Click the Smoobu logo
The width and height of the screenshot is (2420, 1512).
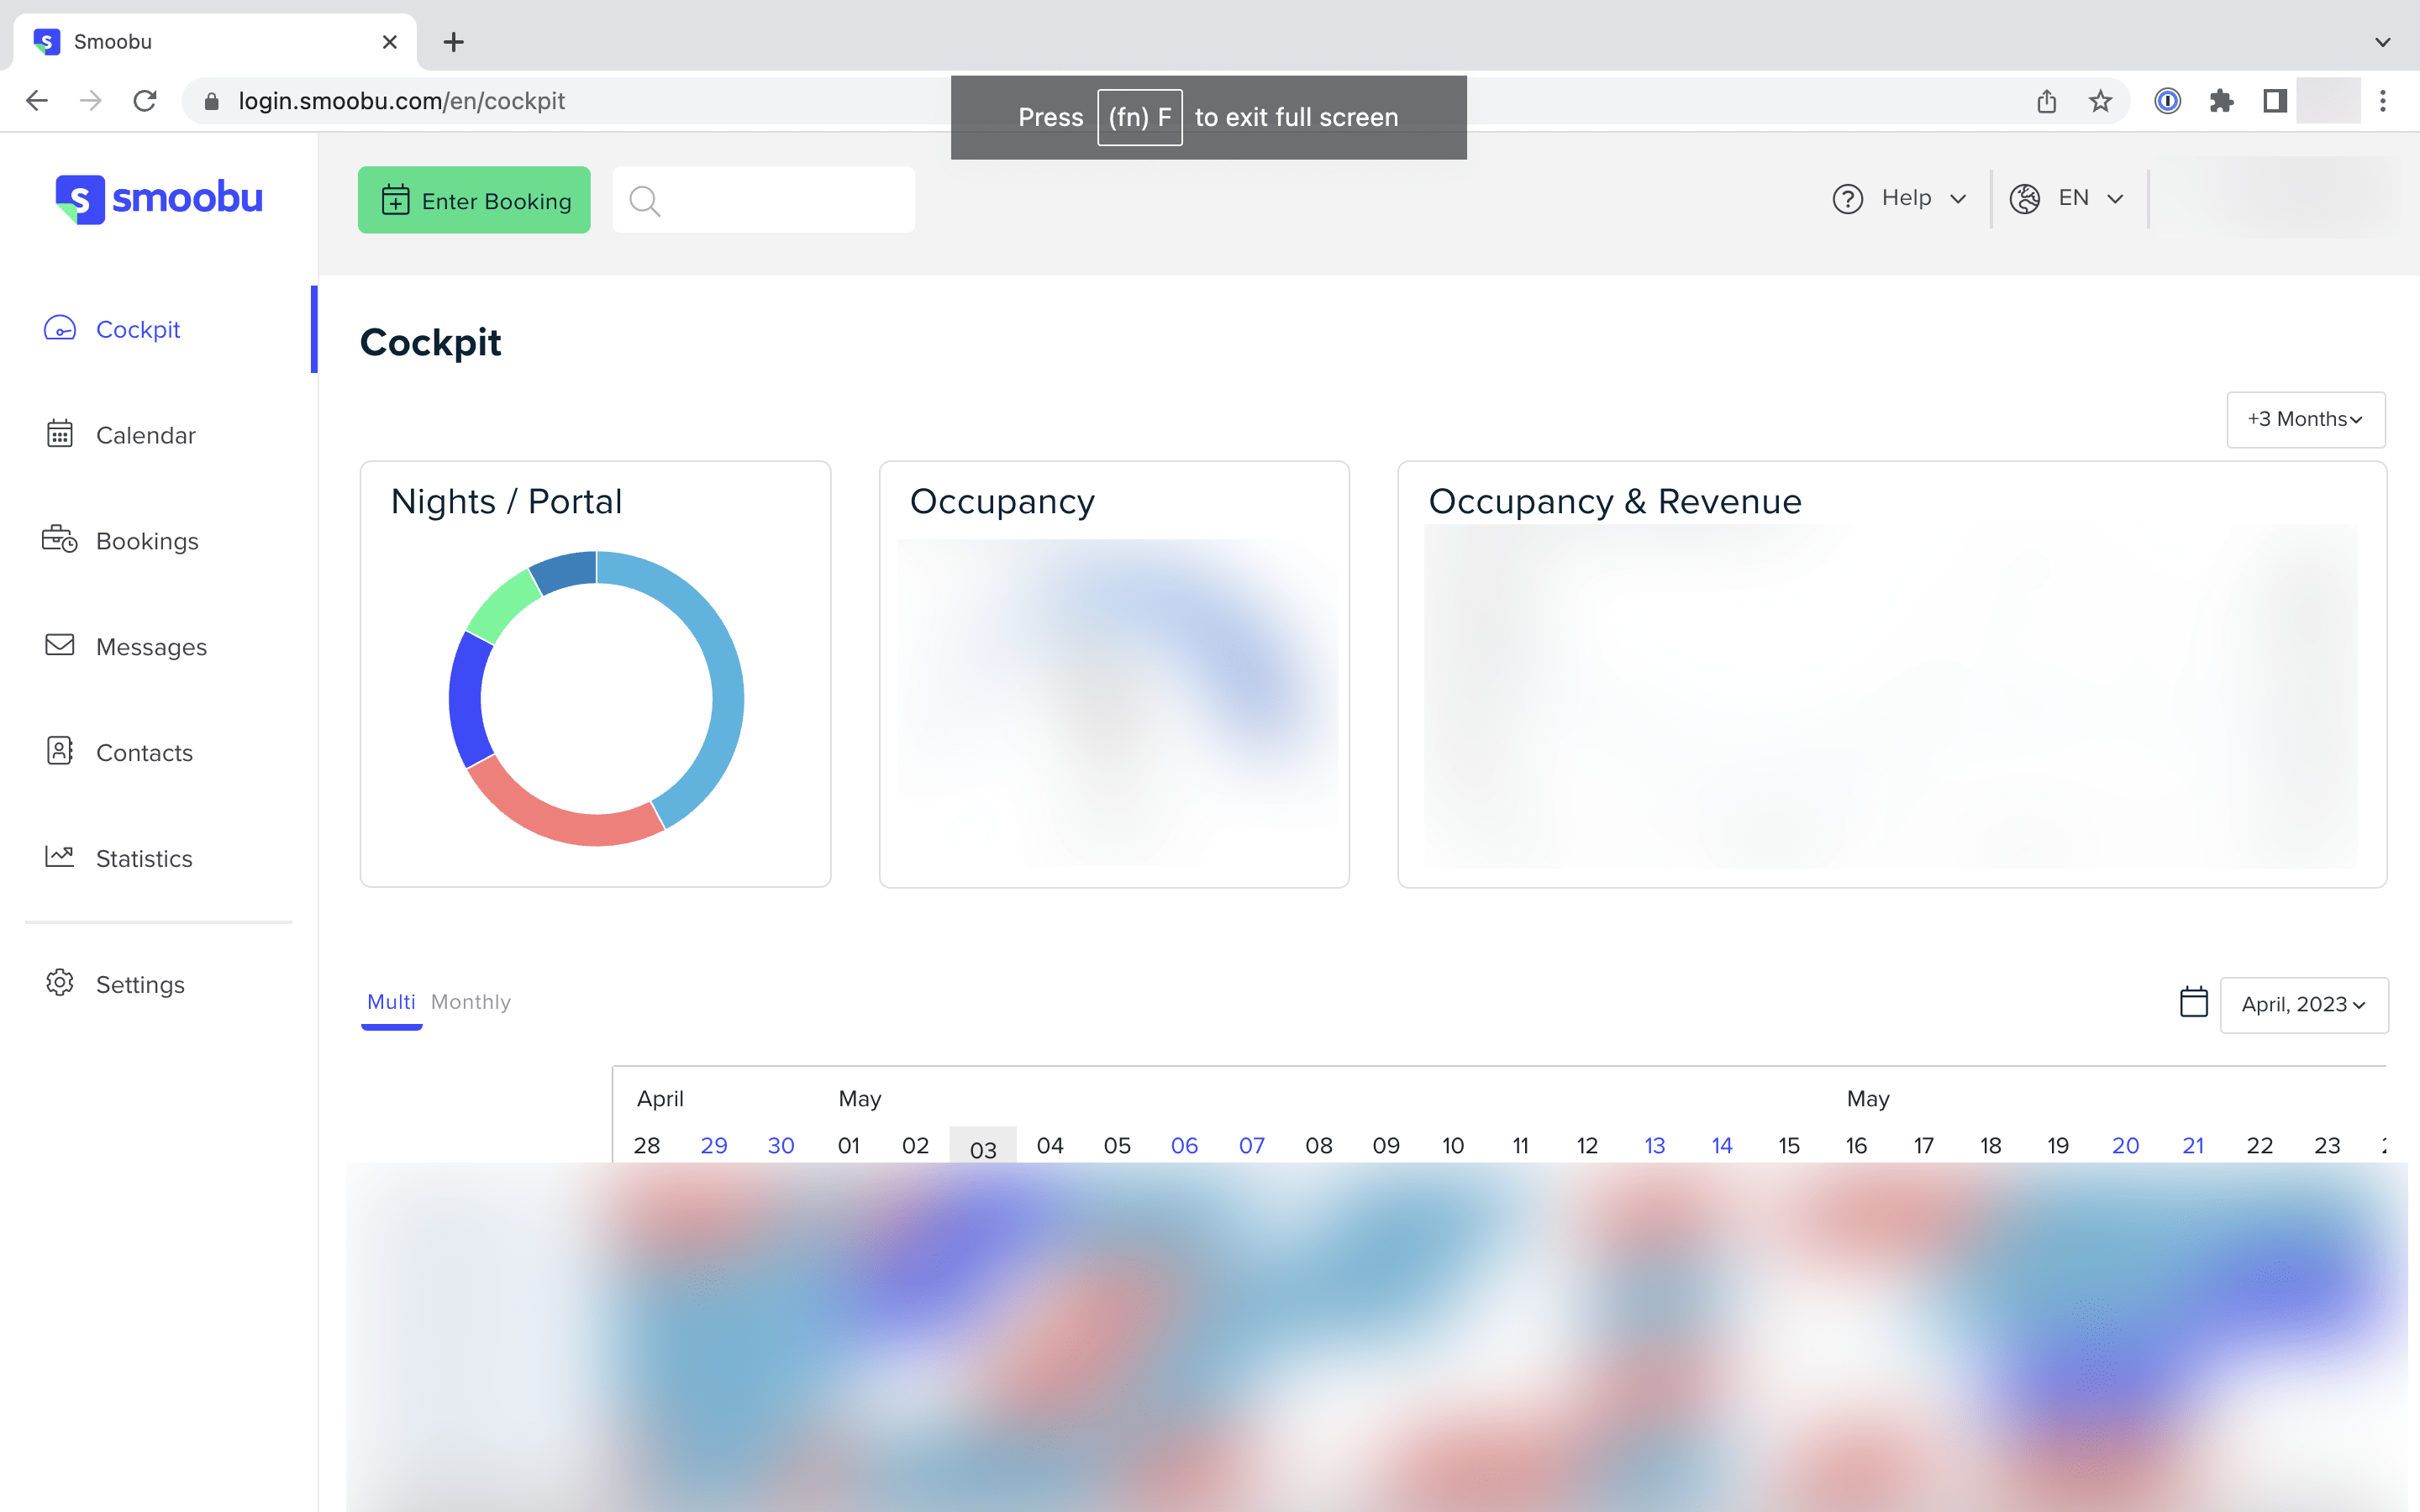159,199
